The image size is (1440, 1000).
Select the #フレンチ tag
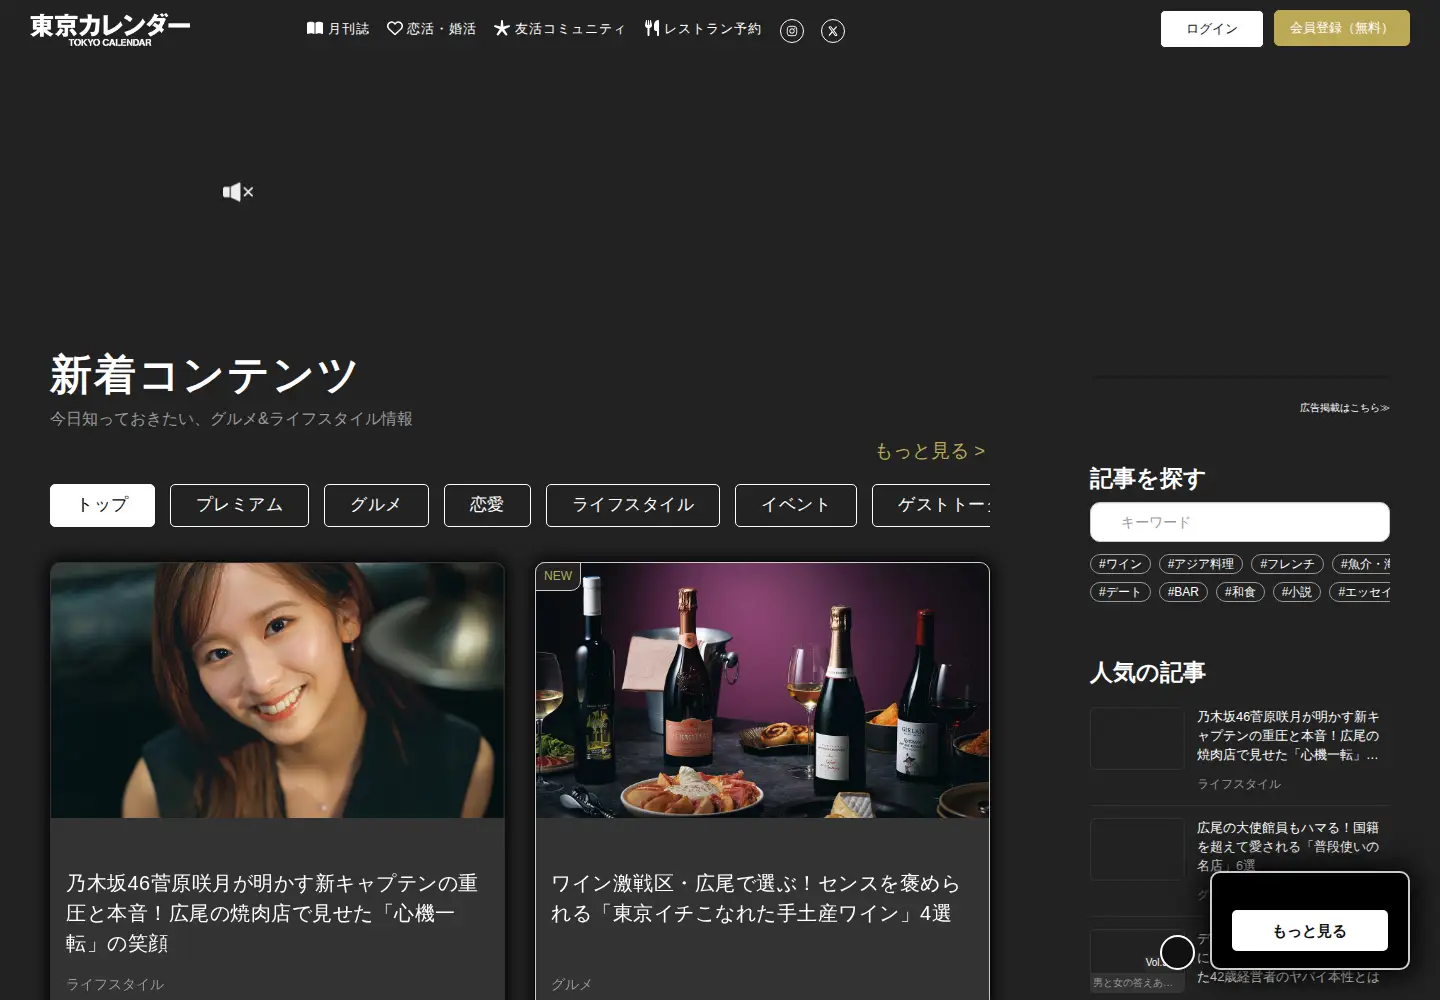click(x=1287, y=564)
